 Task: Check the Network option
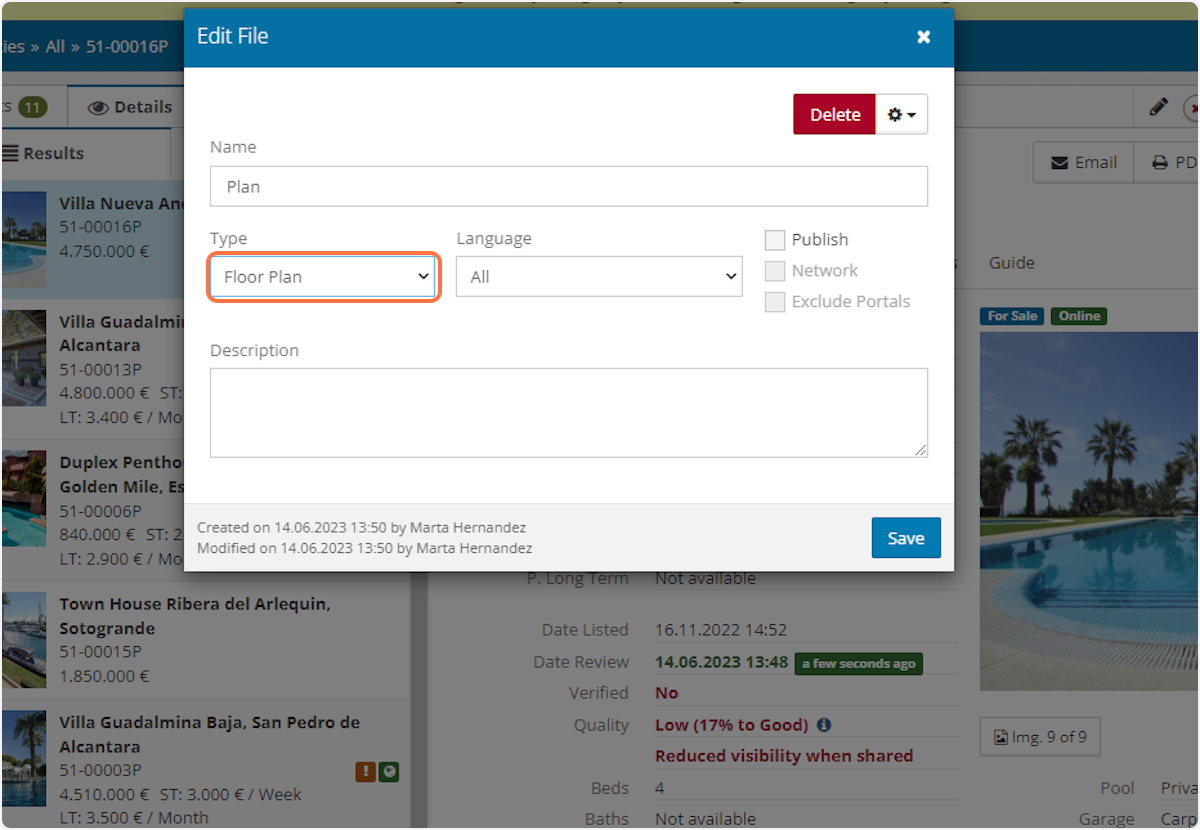(x=775, y=270)
